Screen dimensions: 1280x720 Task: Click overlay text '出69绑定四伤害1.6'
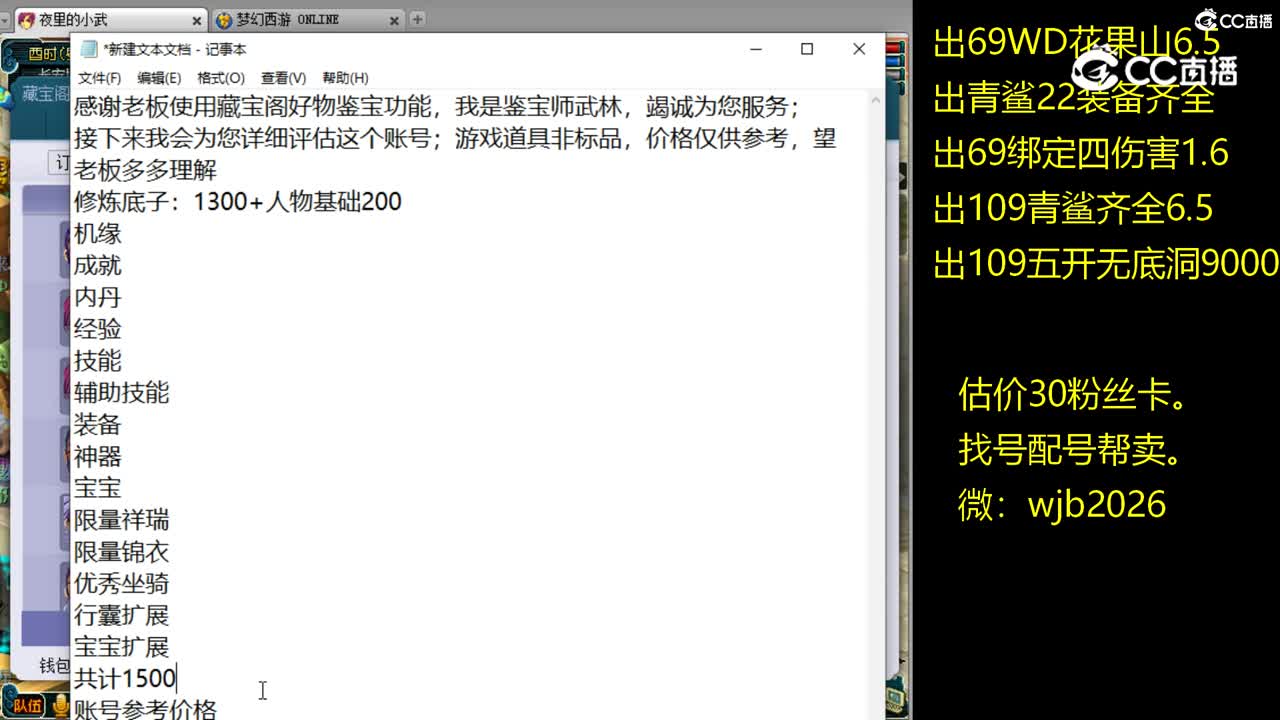(x=1081, y=153)
